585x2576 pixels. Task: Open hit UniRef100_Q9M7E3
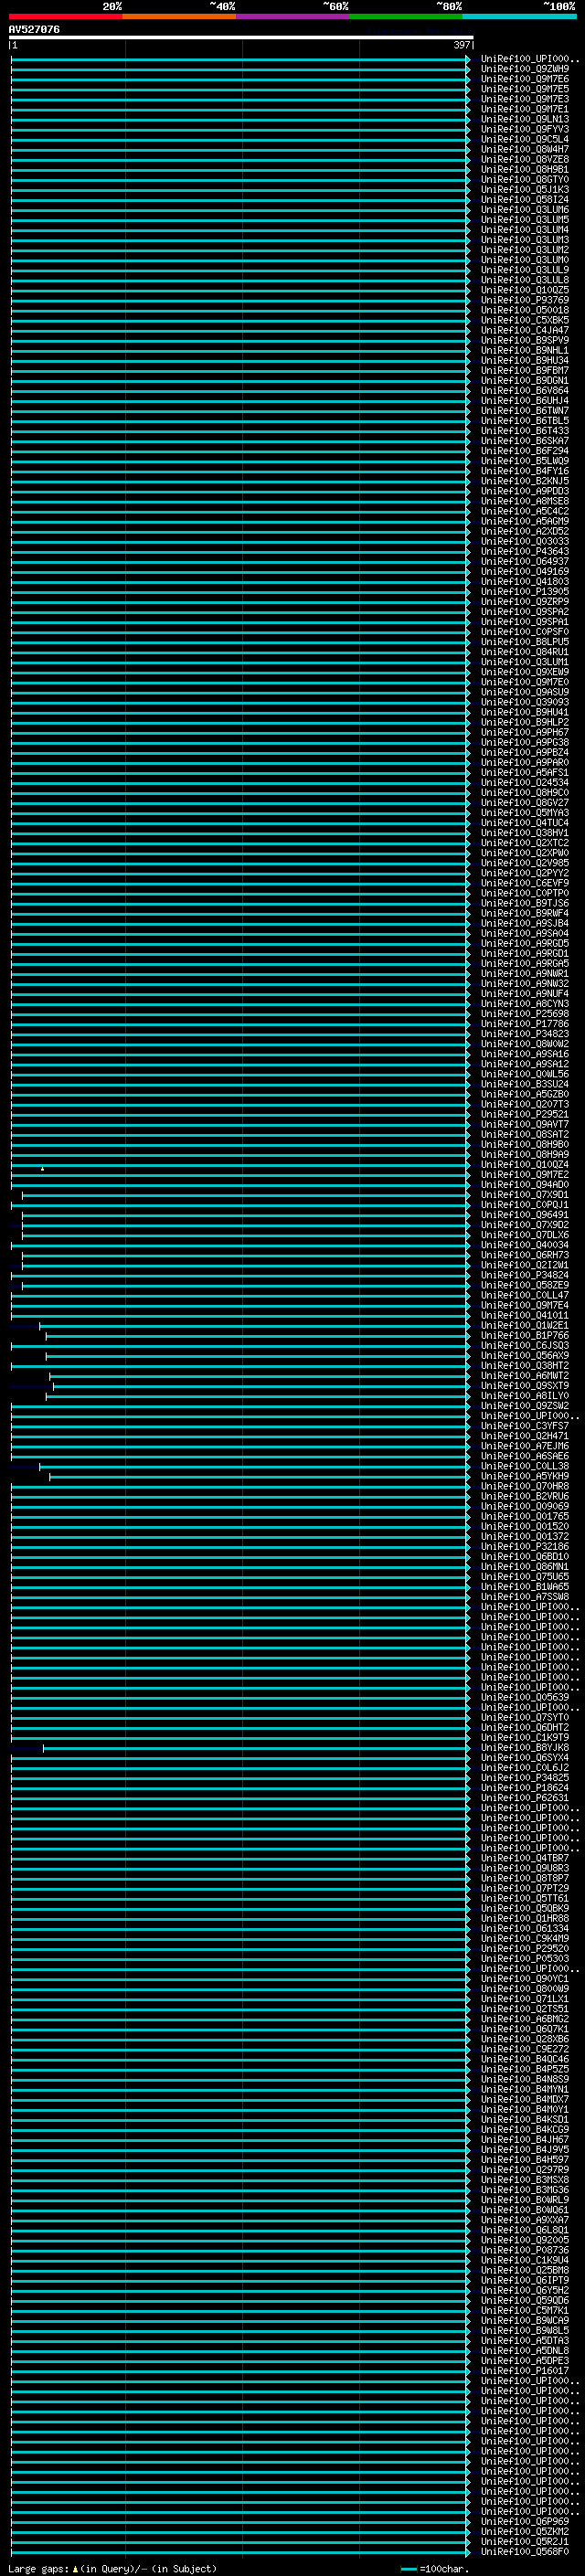[x=524, y=99]
